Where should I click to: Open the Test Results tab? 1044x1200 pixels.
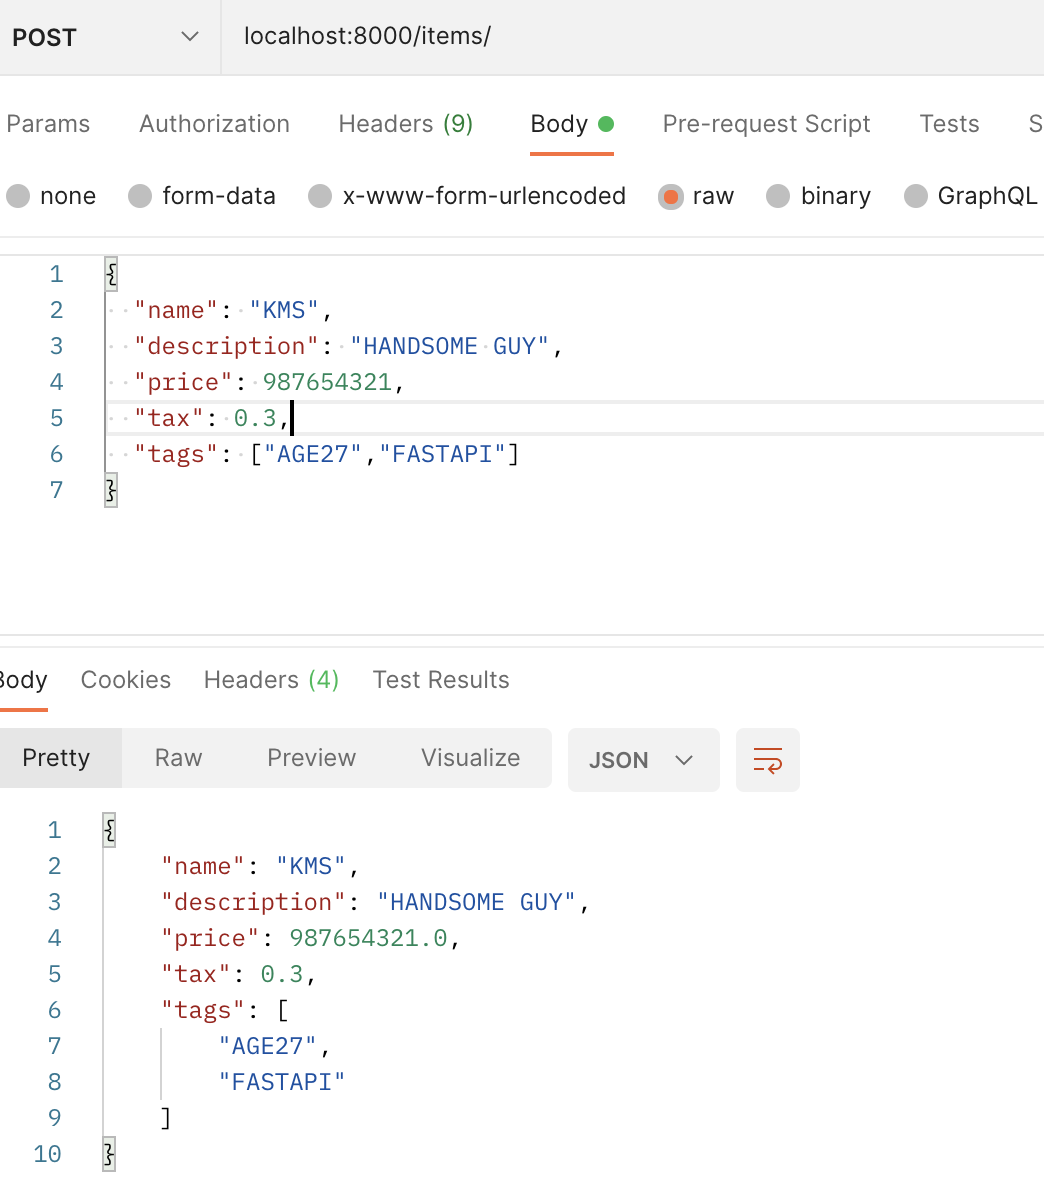[x=440, y=679]
